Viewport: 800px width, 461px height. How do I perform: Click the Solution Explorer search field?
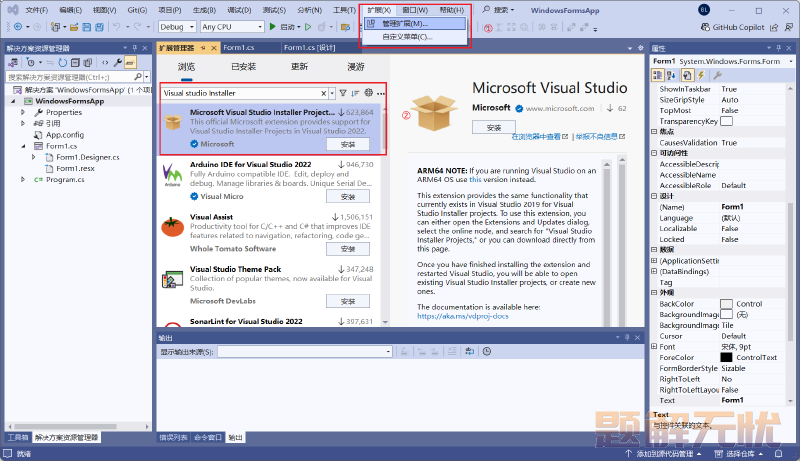pyautogui.click(x=70, y=77)
